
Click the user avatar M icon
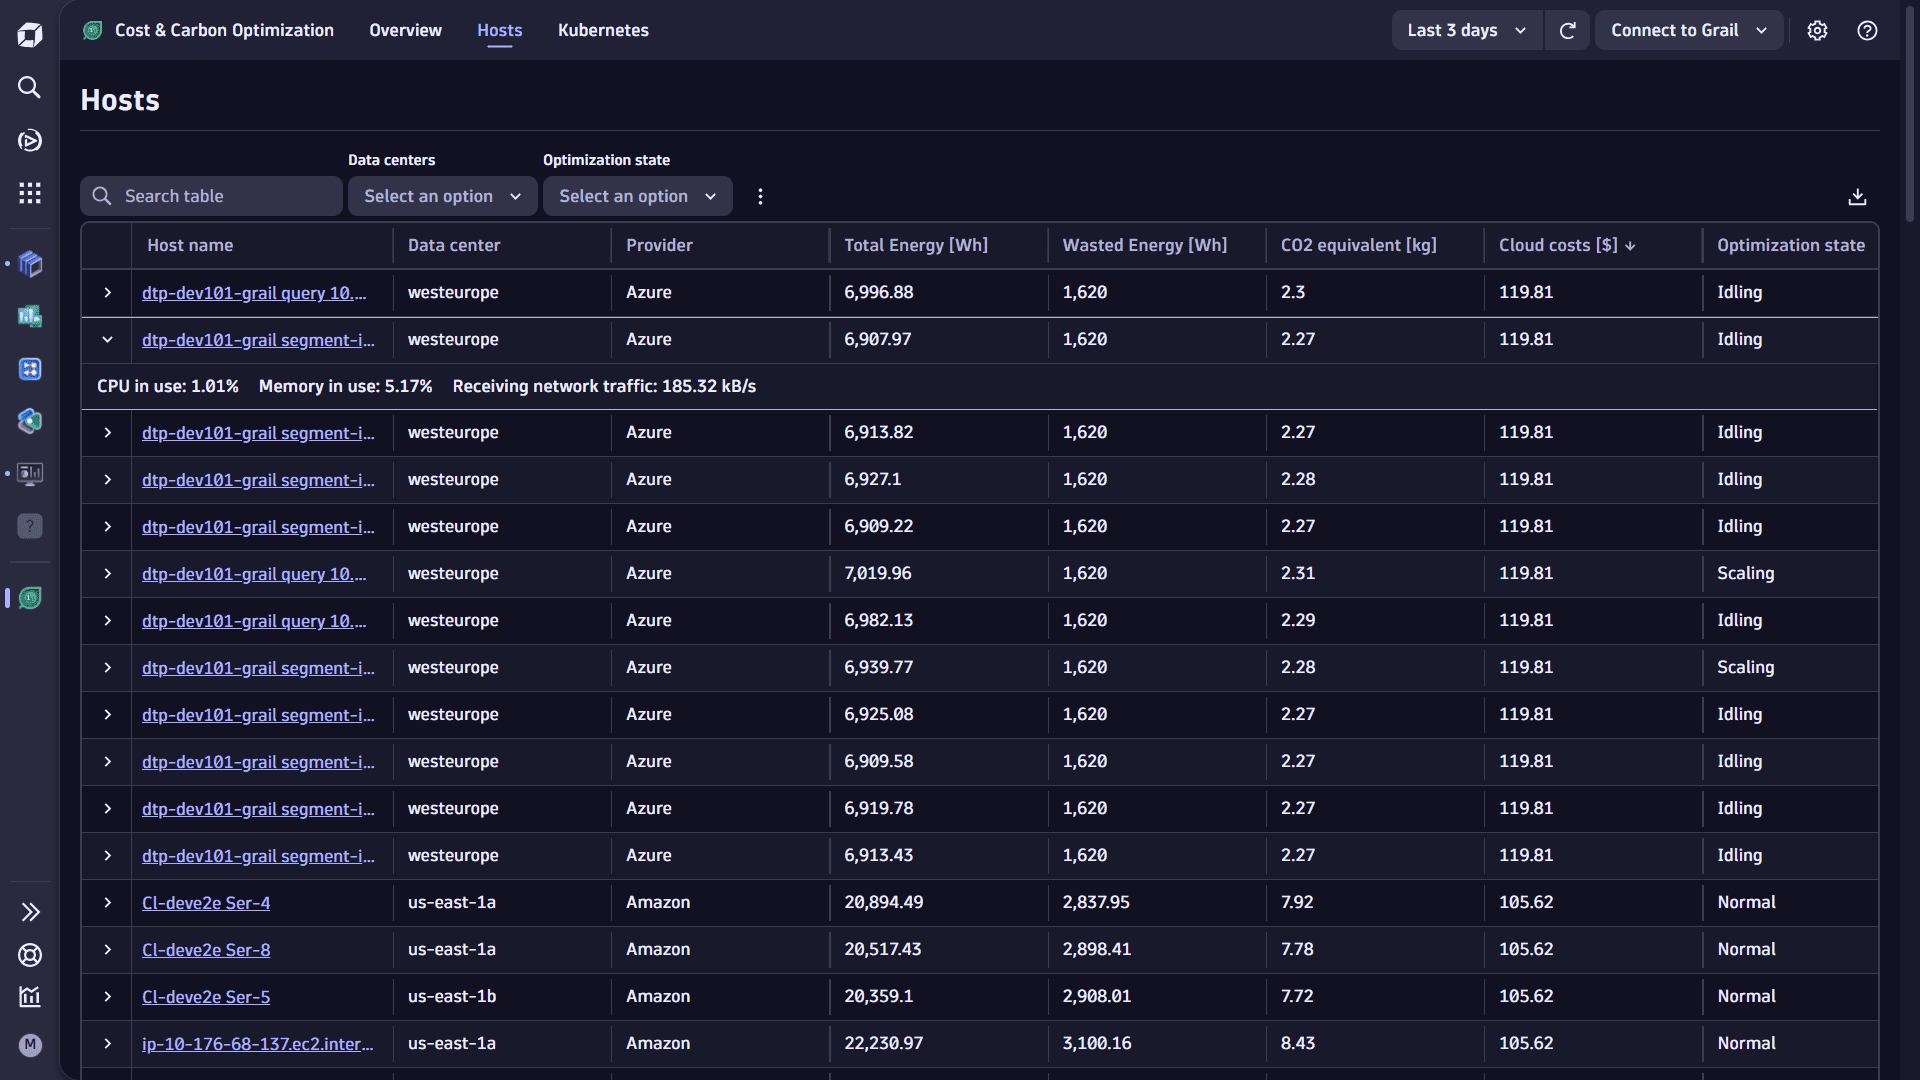(30, 1045)
